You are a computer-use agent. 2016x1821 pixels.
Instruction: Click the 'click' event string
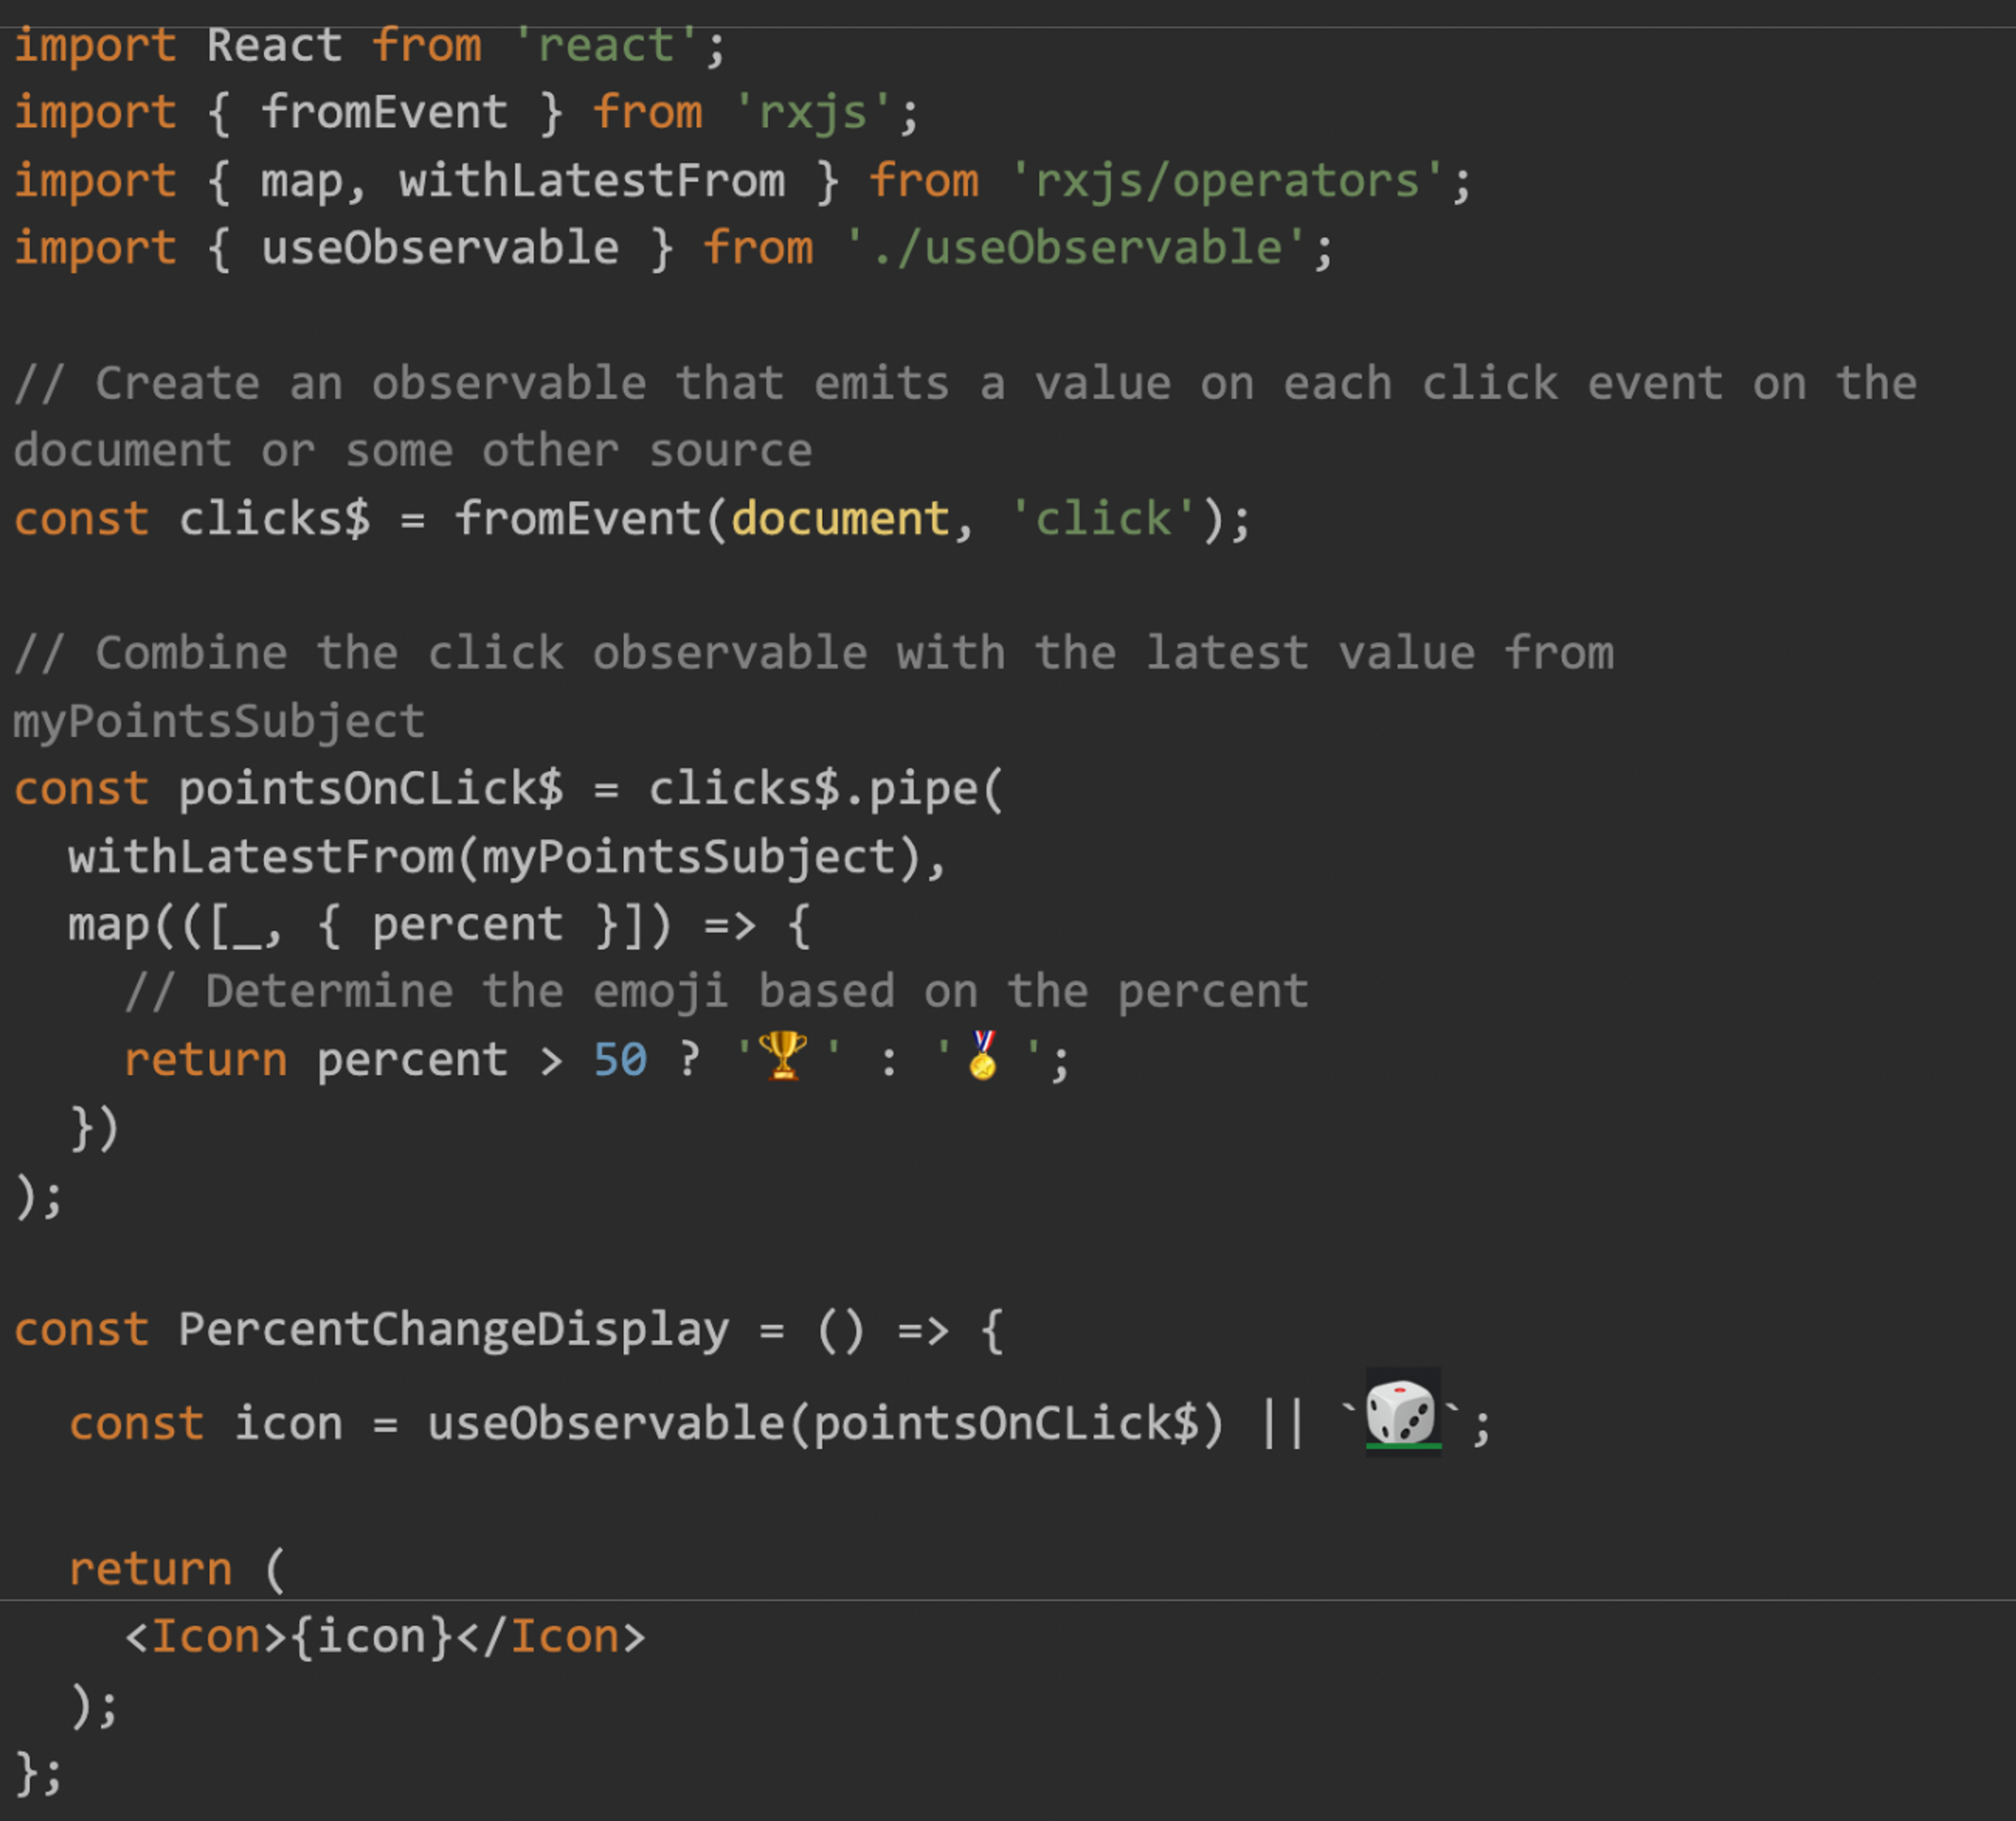(x=1103, y=519)
